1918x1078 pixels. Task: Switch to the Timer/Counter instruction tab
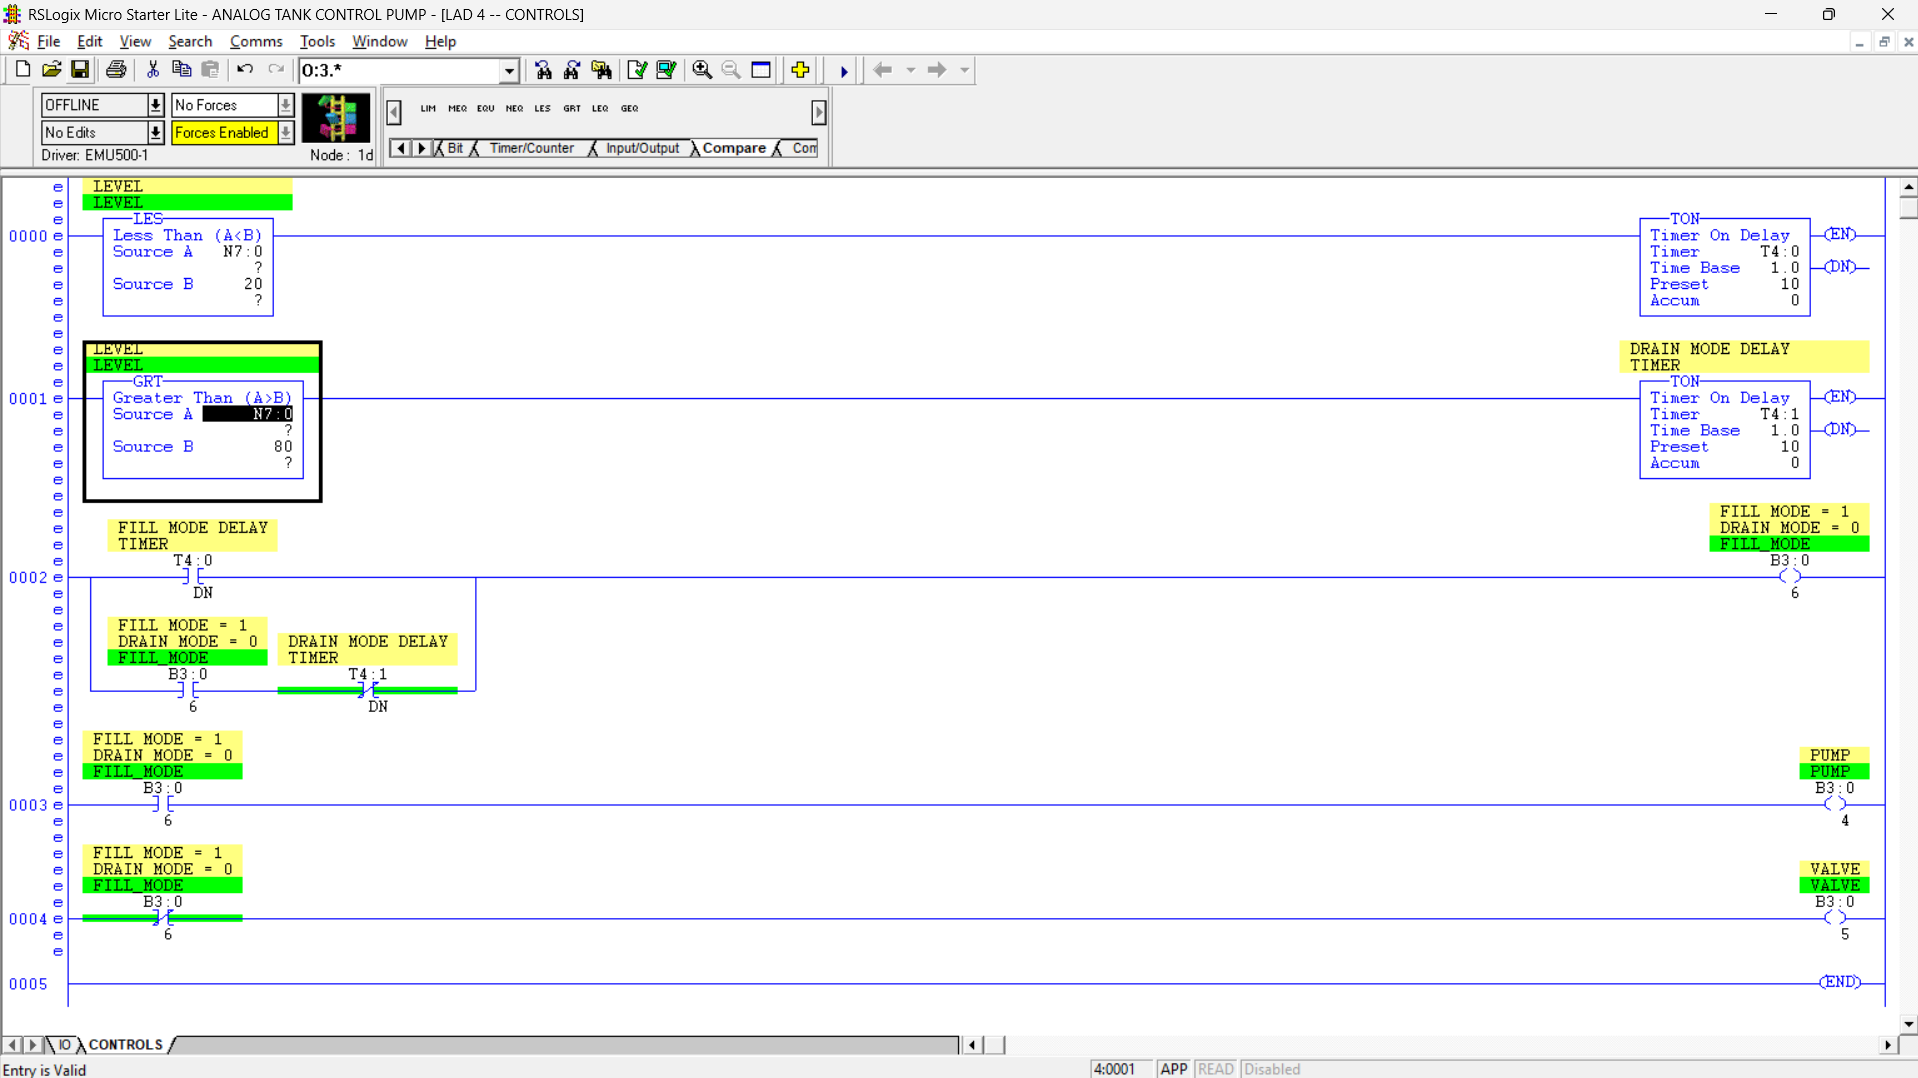click(x=531, y=148)
